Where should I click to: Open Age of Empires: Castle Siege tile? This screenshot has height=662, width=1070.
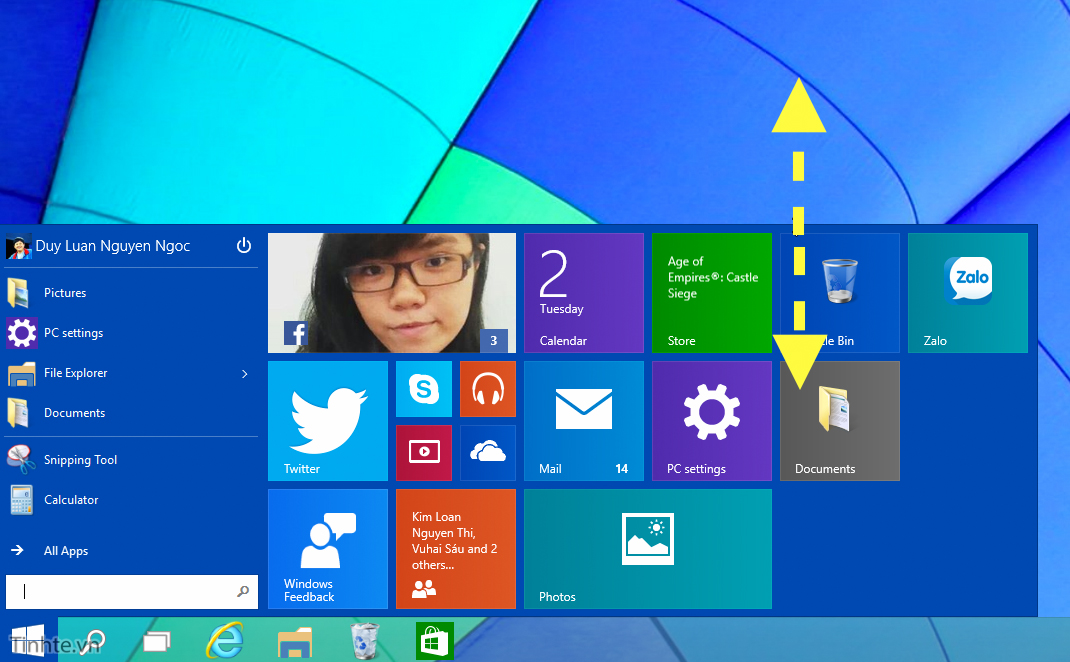(x=711, y=292)
